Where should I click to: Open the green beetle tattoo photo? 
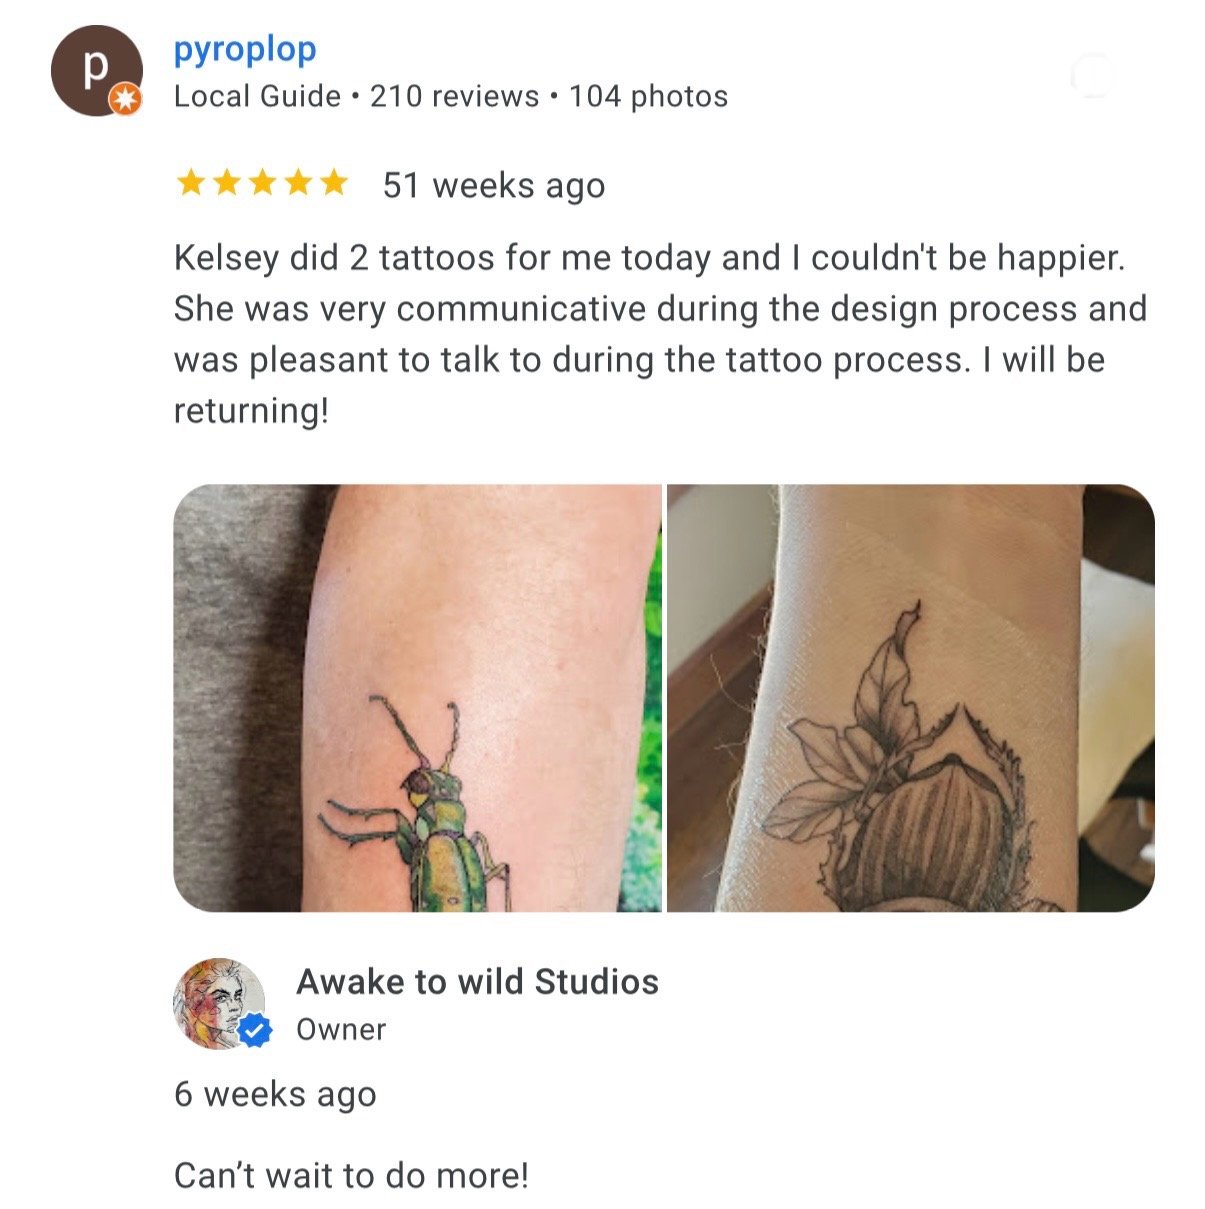(x=417, y=698)
